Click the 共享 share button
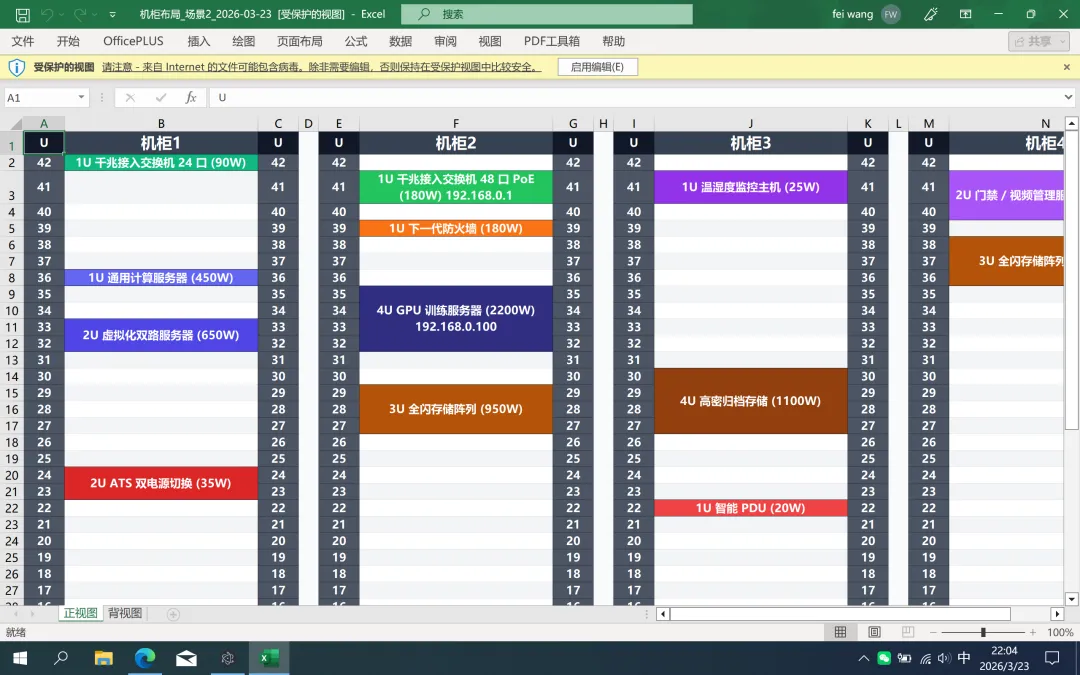The height and width of the screenshot is (675, 1080). (1039, 41)
